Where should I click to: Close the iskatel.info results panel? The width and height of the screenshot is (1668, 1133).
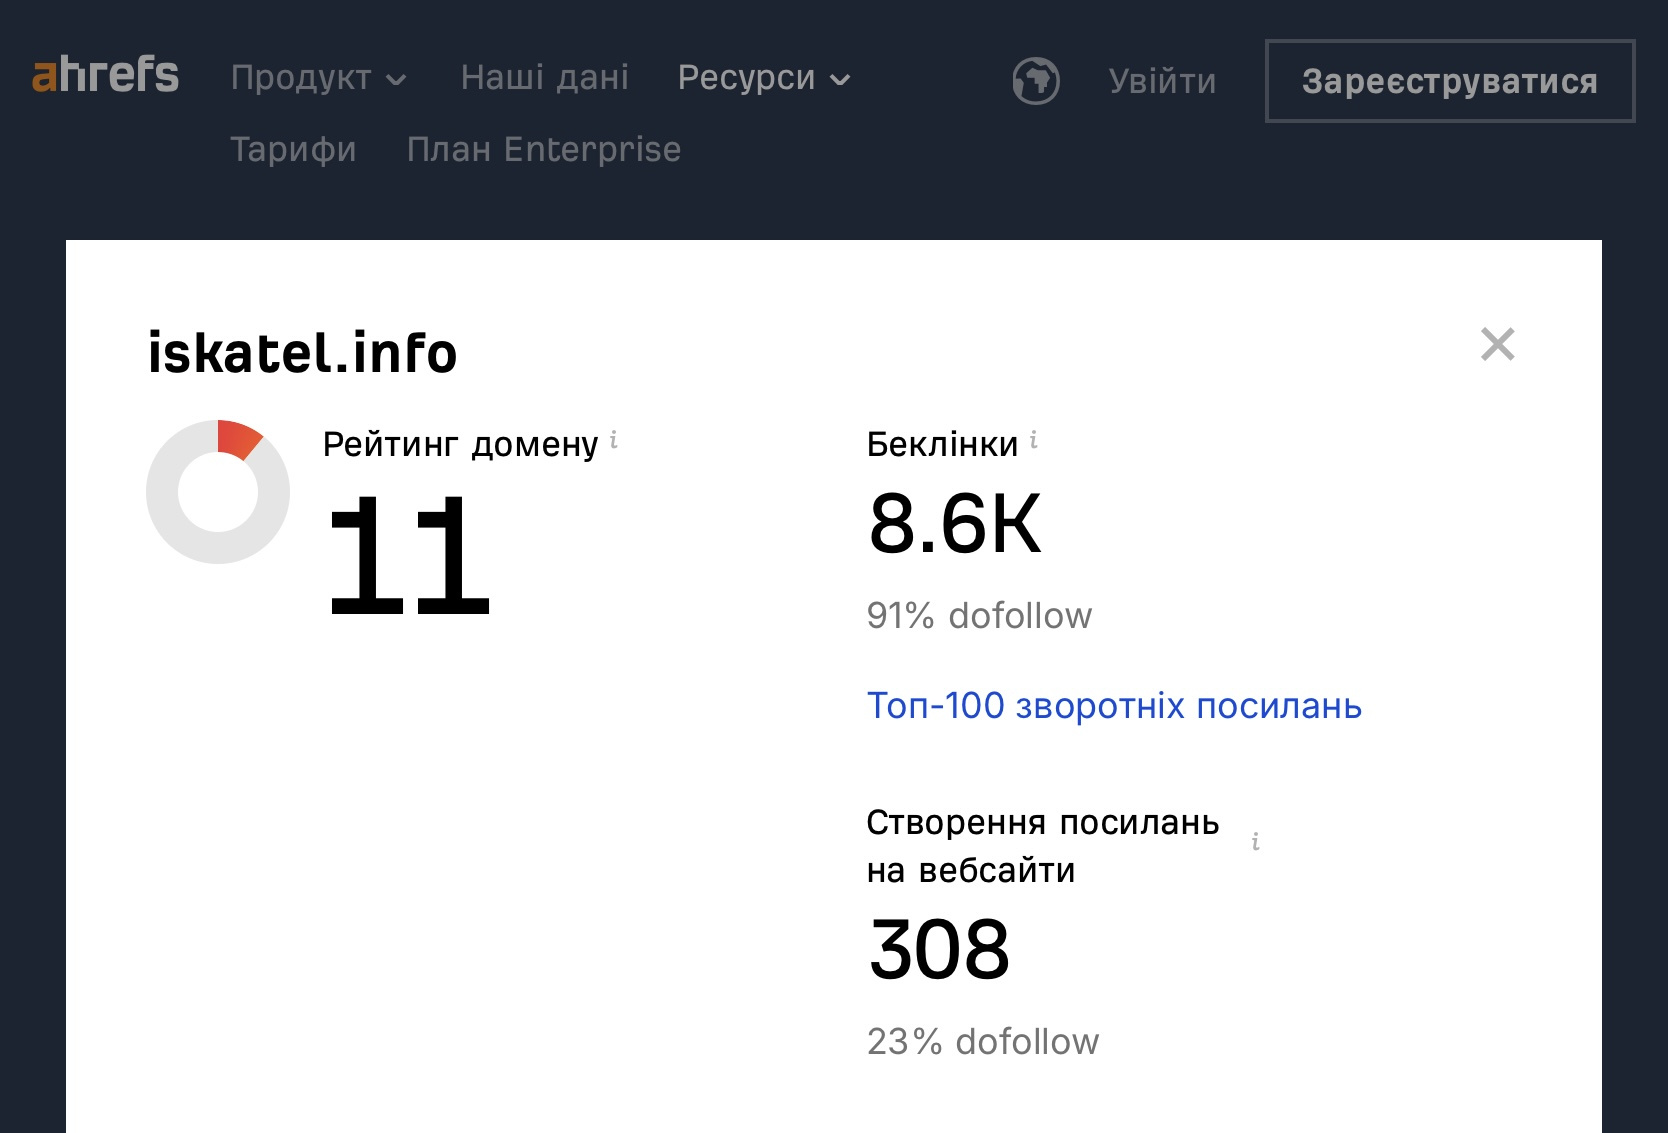click(1497, 344)
